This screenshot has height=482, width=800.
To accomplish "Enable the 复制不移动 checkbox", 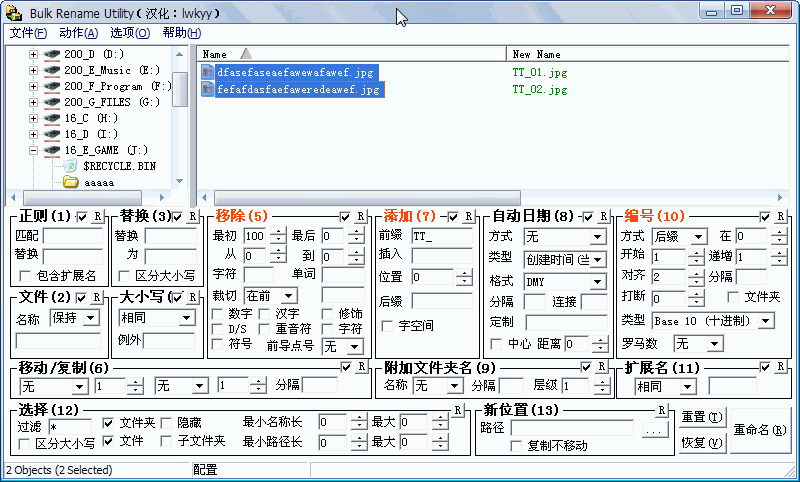I will tap(516, 446).
